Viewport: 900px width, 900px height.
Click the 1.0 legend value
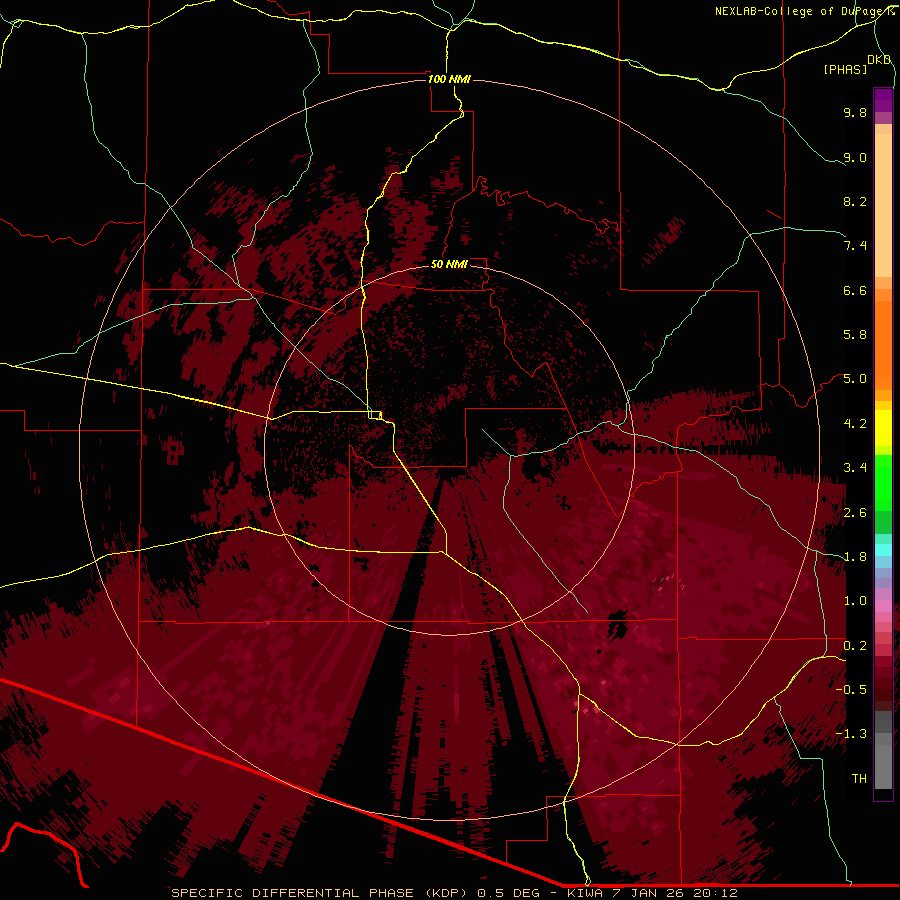point(855,601)
